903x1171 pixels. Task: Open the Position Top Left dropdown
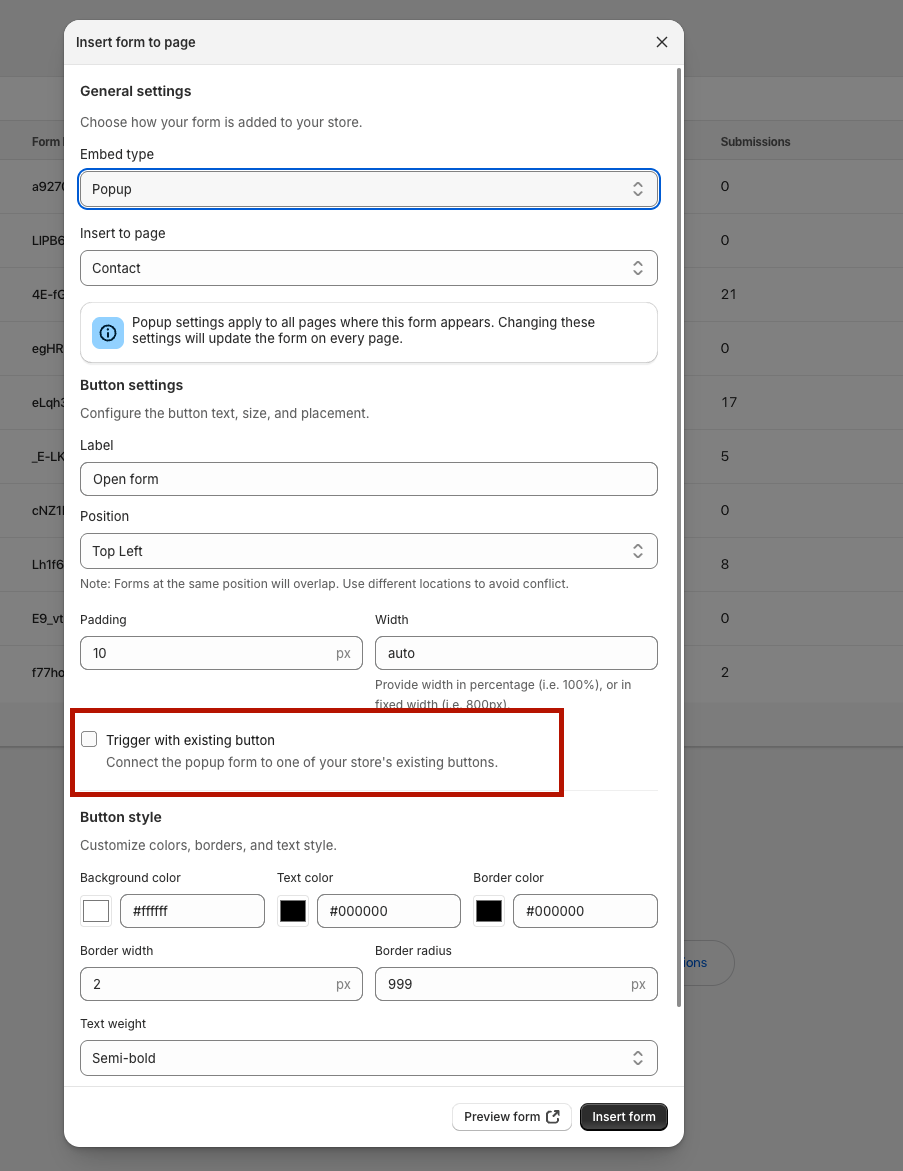[369, 551]
